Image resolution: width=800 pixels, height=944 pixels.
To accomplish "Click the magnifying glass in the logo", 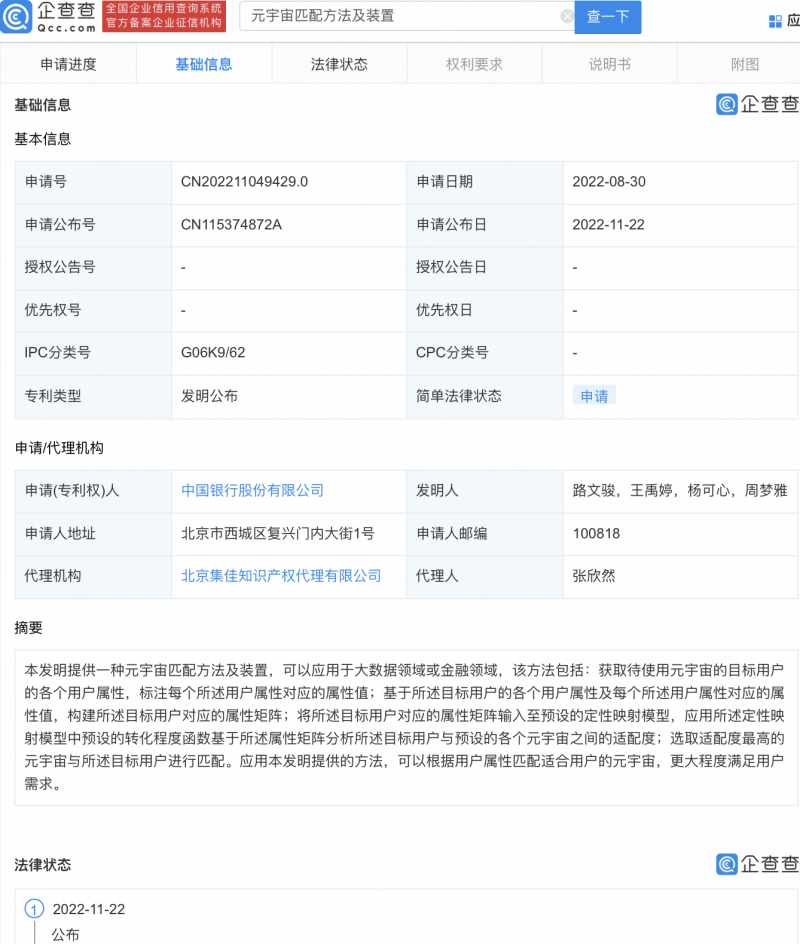I will (17, 17).
